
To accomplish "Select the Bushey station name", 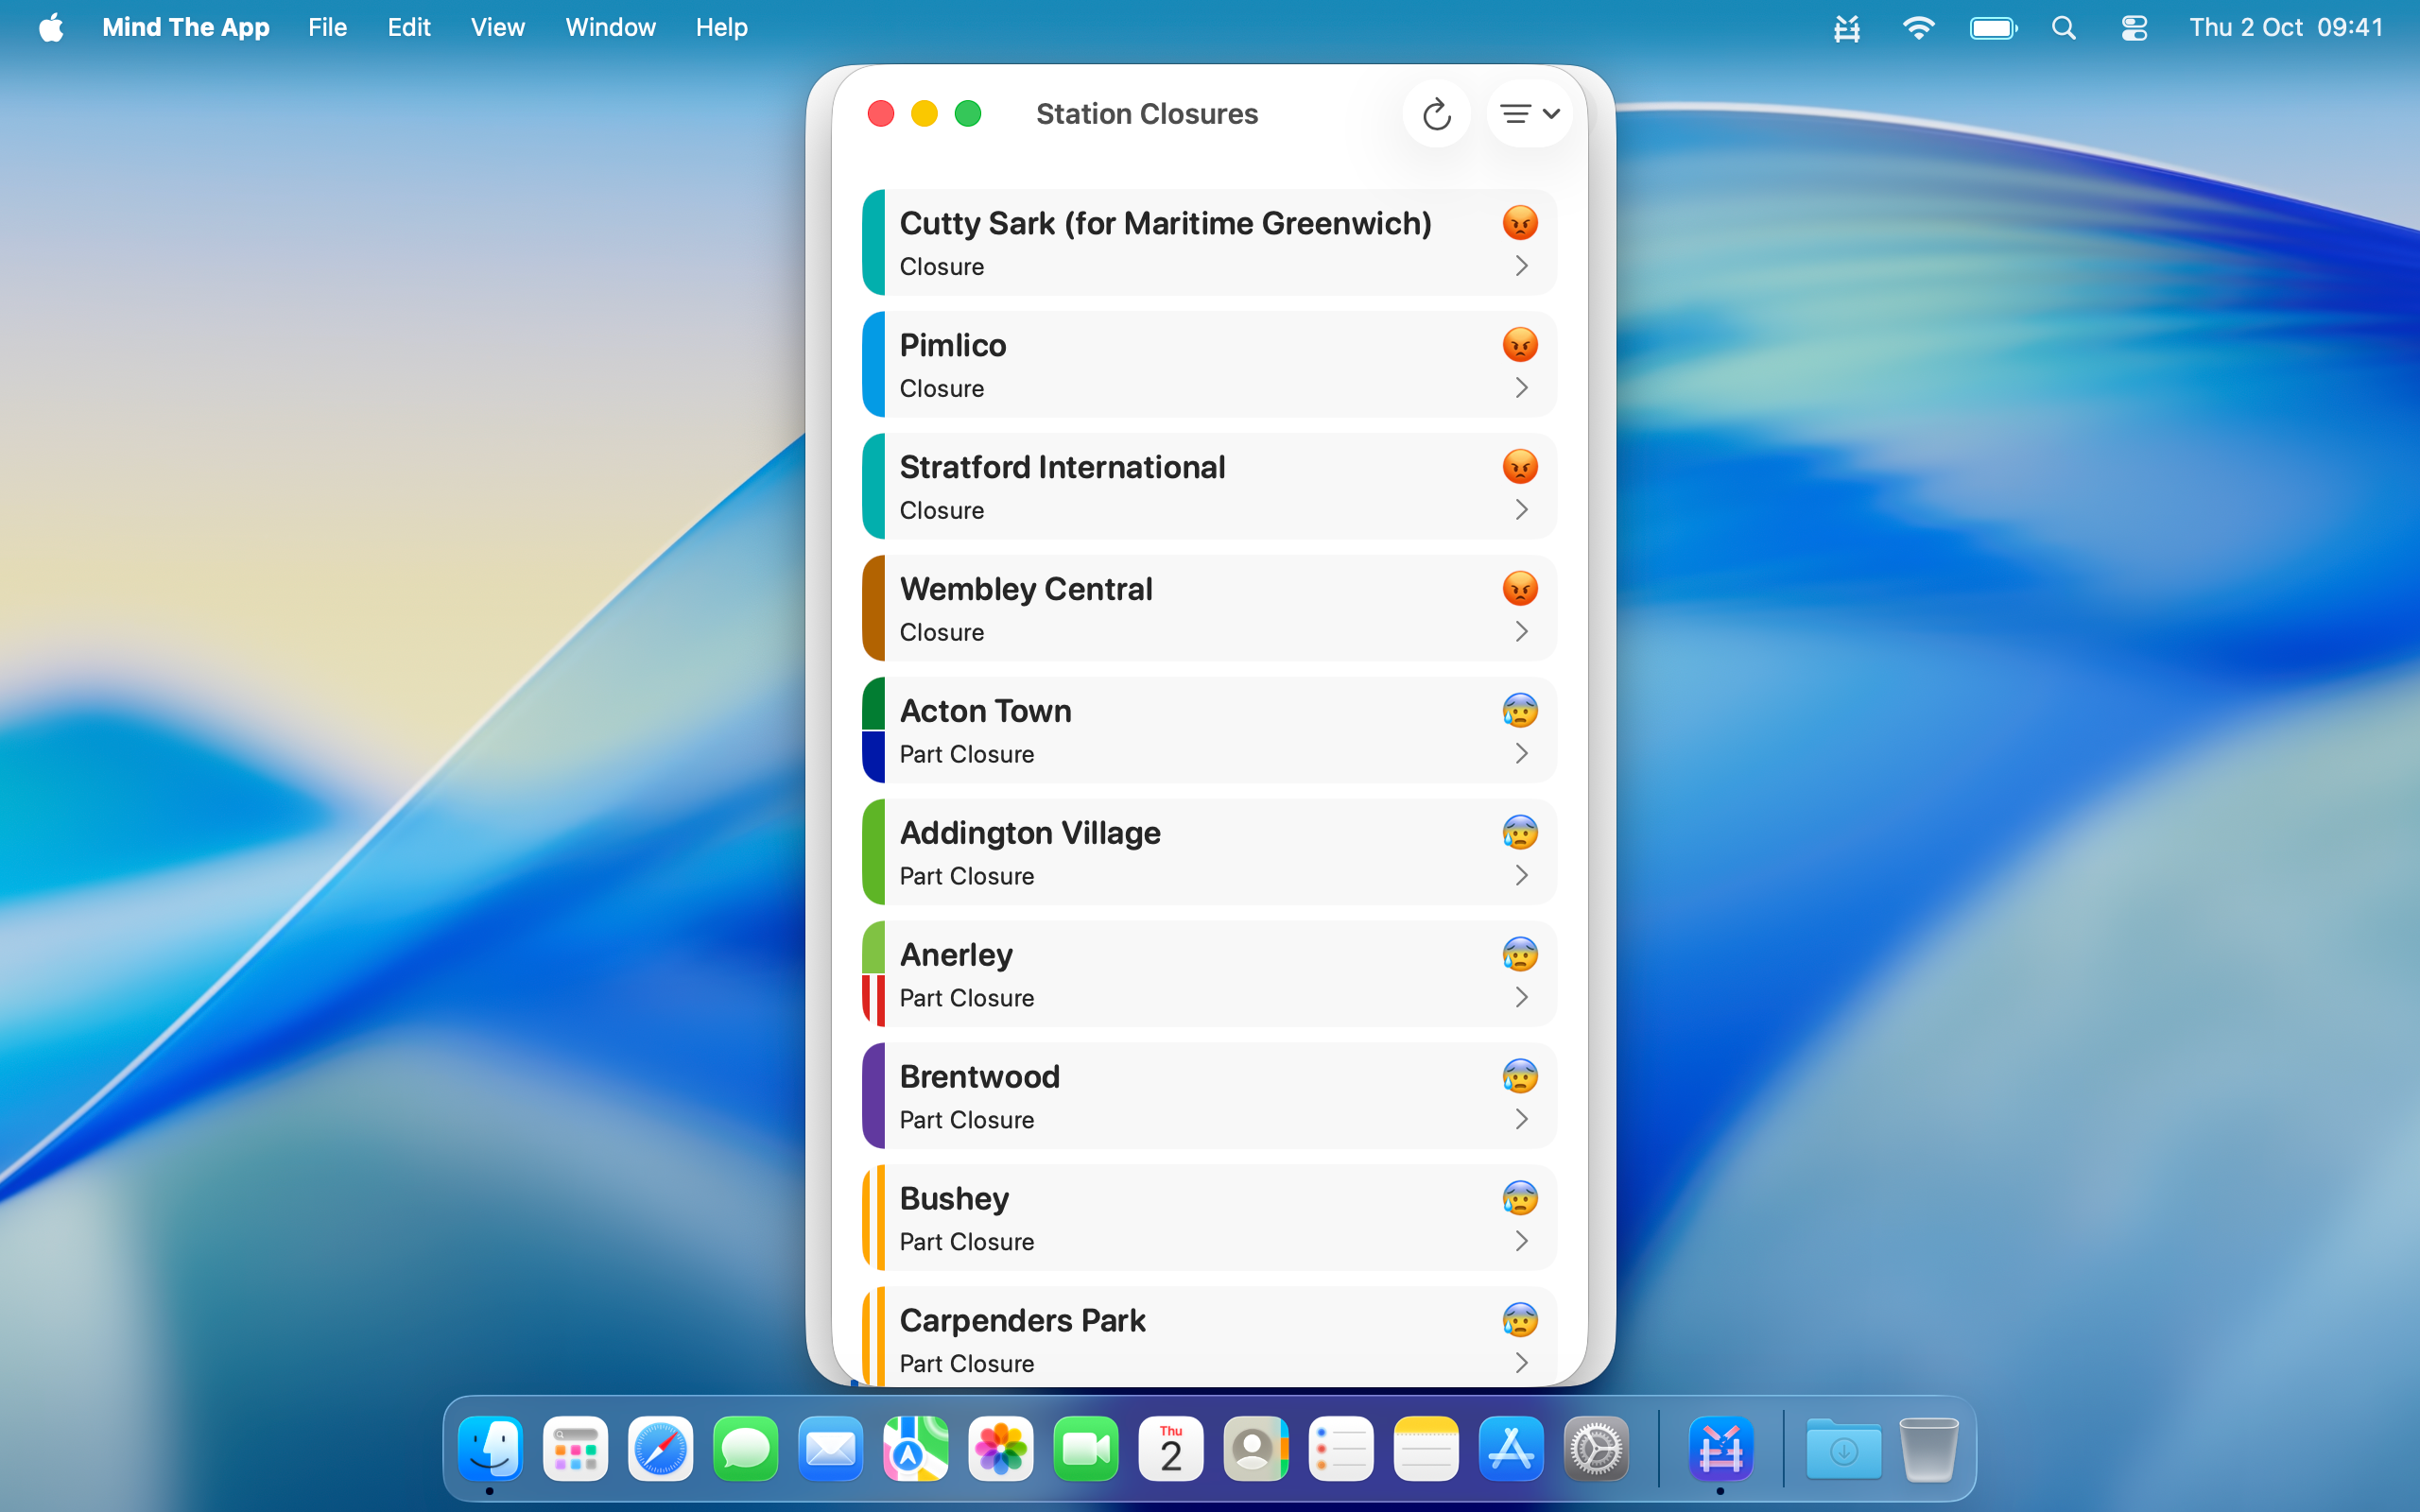I will pos(953,1199).
